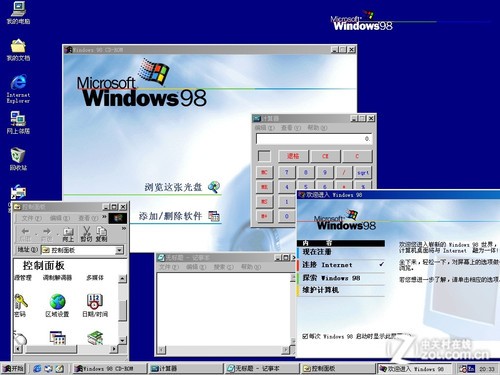Screen dimensions: 500x375
Task: Open Calculator Edit menu
Action: (x=265, y=128)
